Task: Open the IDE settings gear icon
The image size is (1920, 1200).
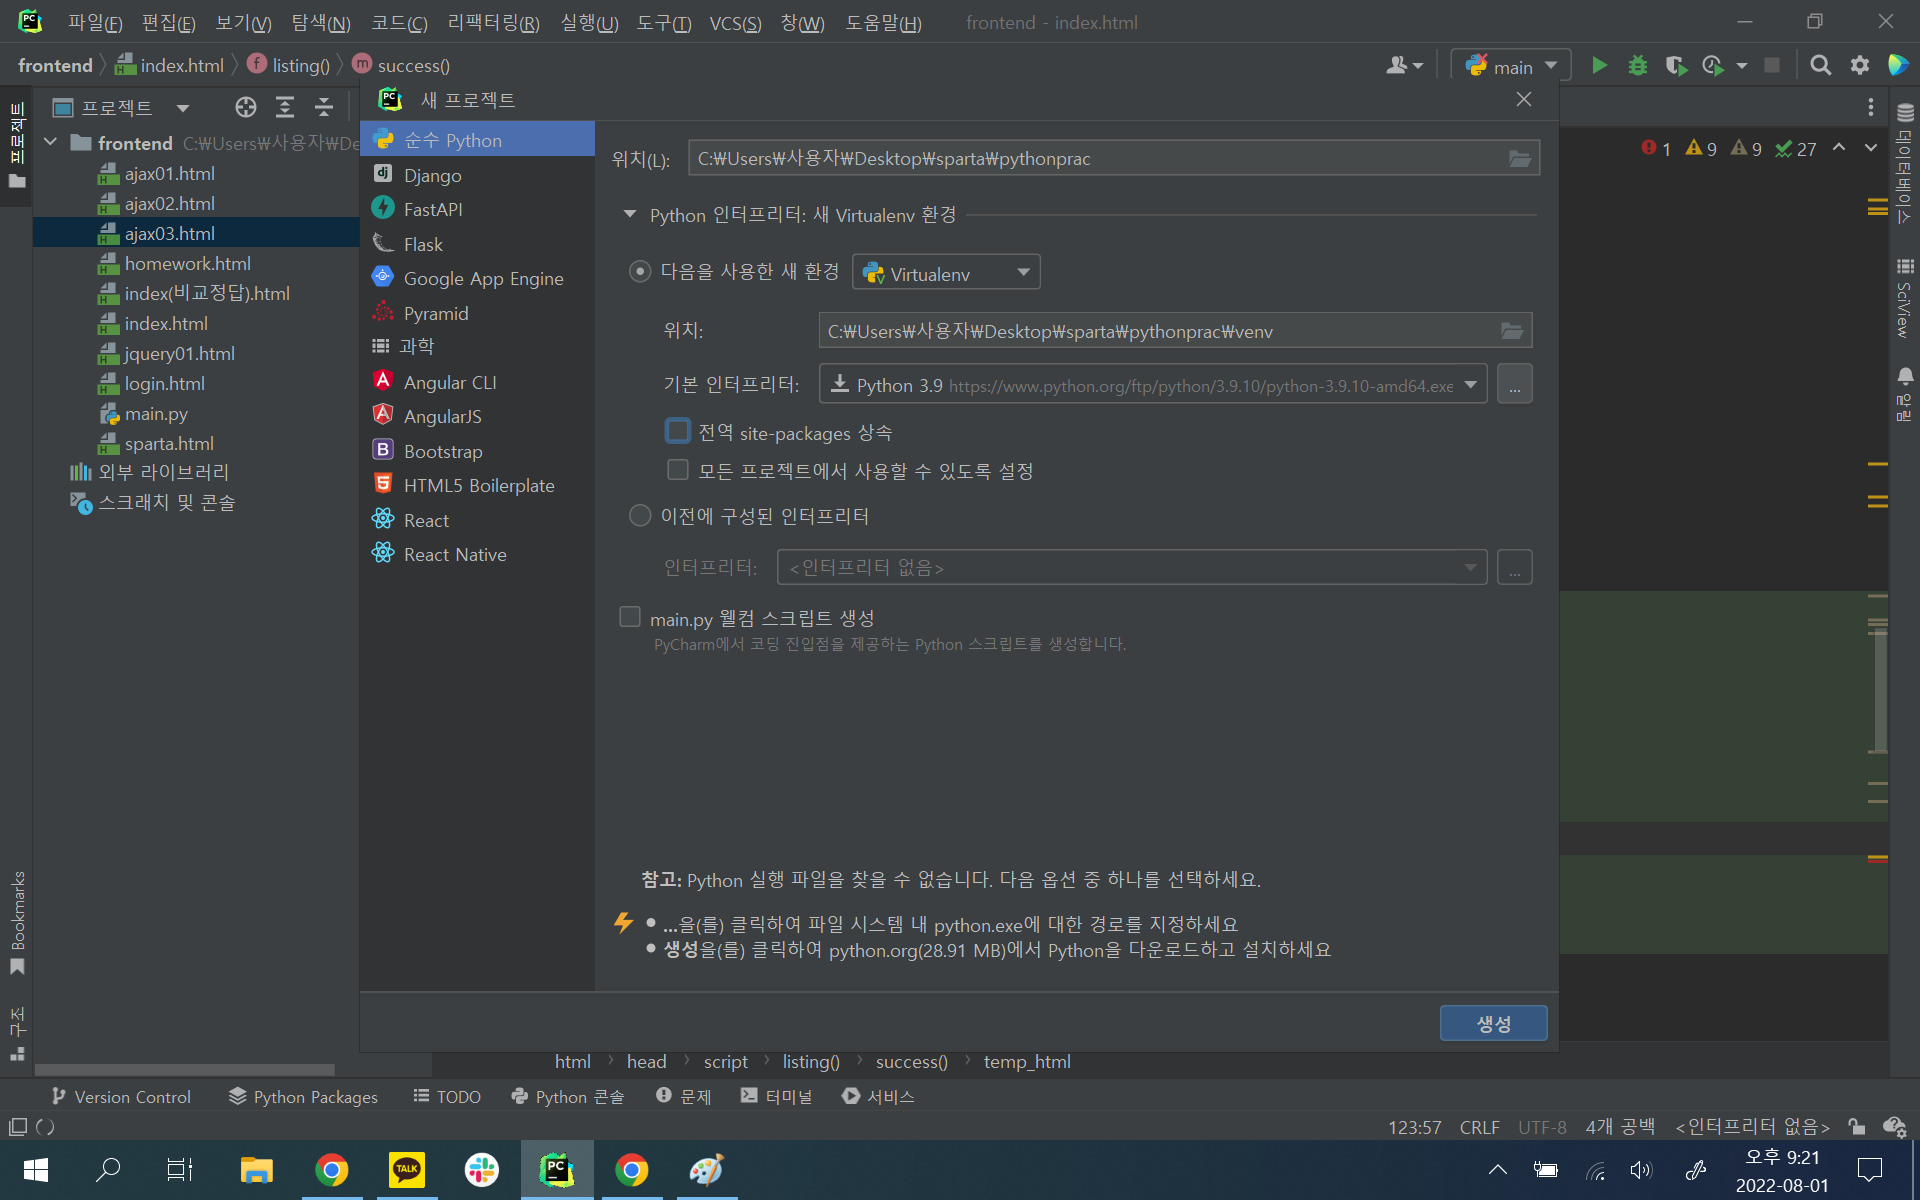Action: [1859, 66]
